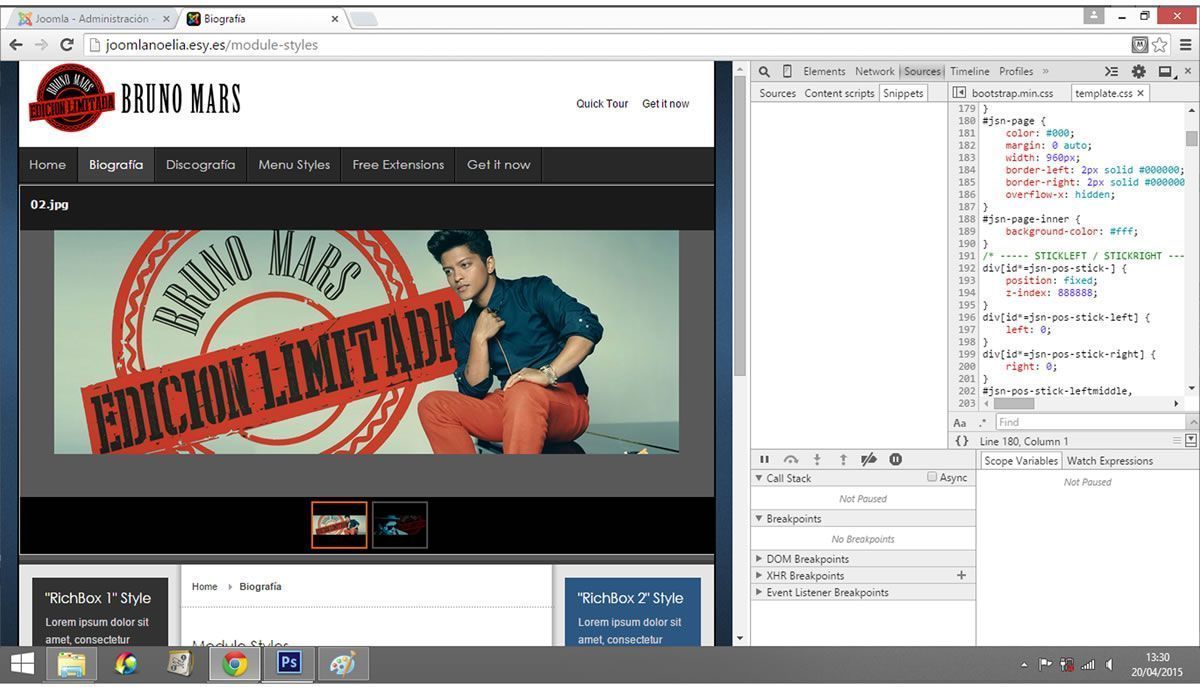Open DevTools search magnifier icon
The height and width of the screenshot is (687, 1200).
coord(764,71)
